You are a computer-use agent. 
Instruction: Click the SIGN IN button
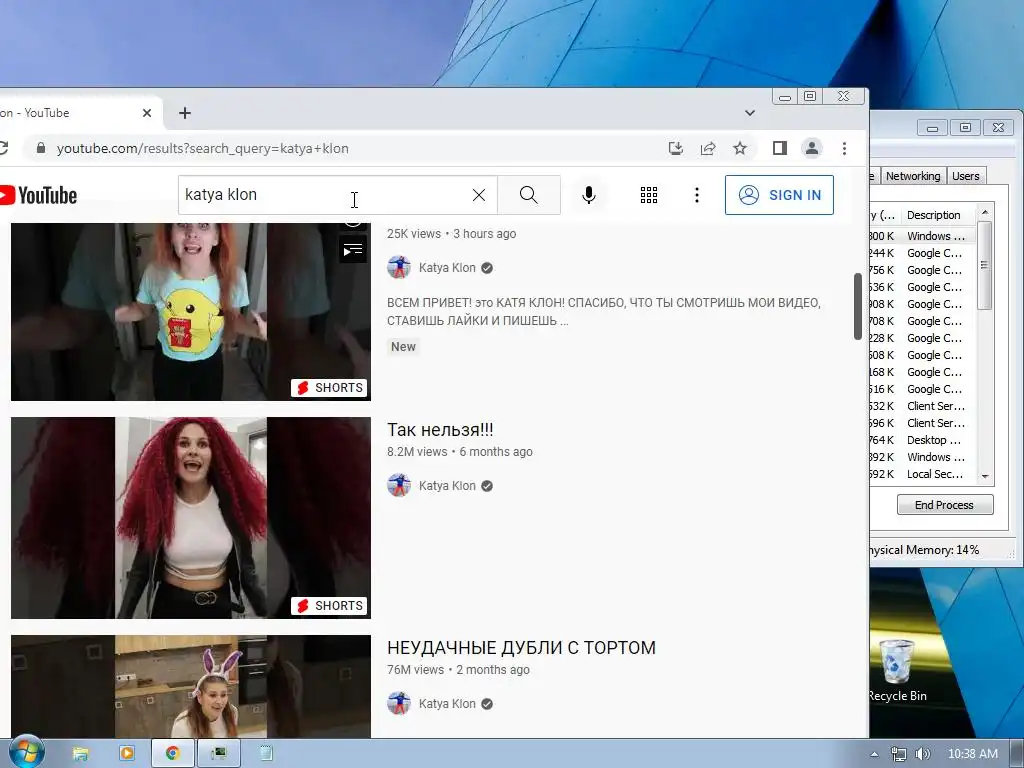[779, 195]
